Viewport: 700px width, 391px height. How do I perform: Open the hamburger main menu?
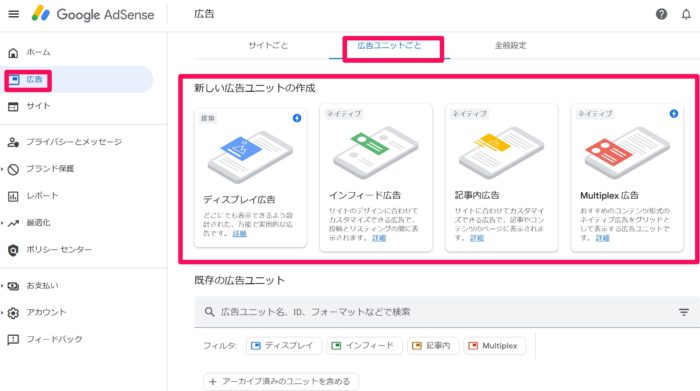coord(14,14)
